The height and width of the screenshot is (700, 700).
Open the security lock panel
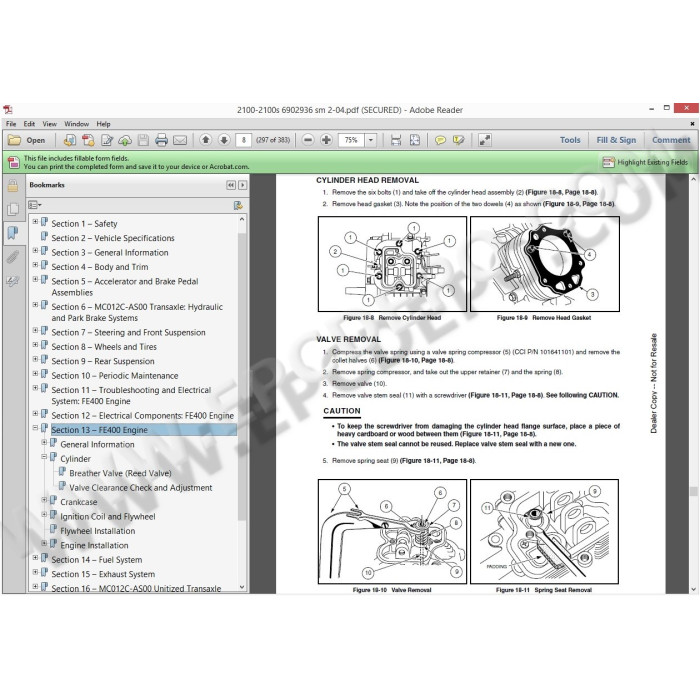(x=12, y=186)
